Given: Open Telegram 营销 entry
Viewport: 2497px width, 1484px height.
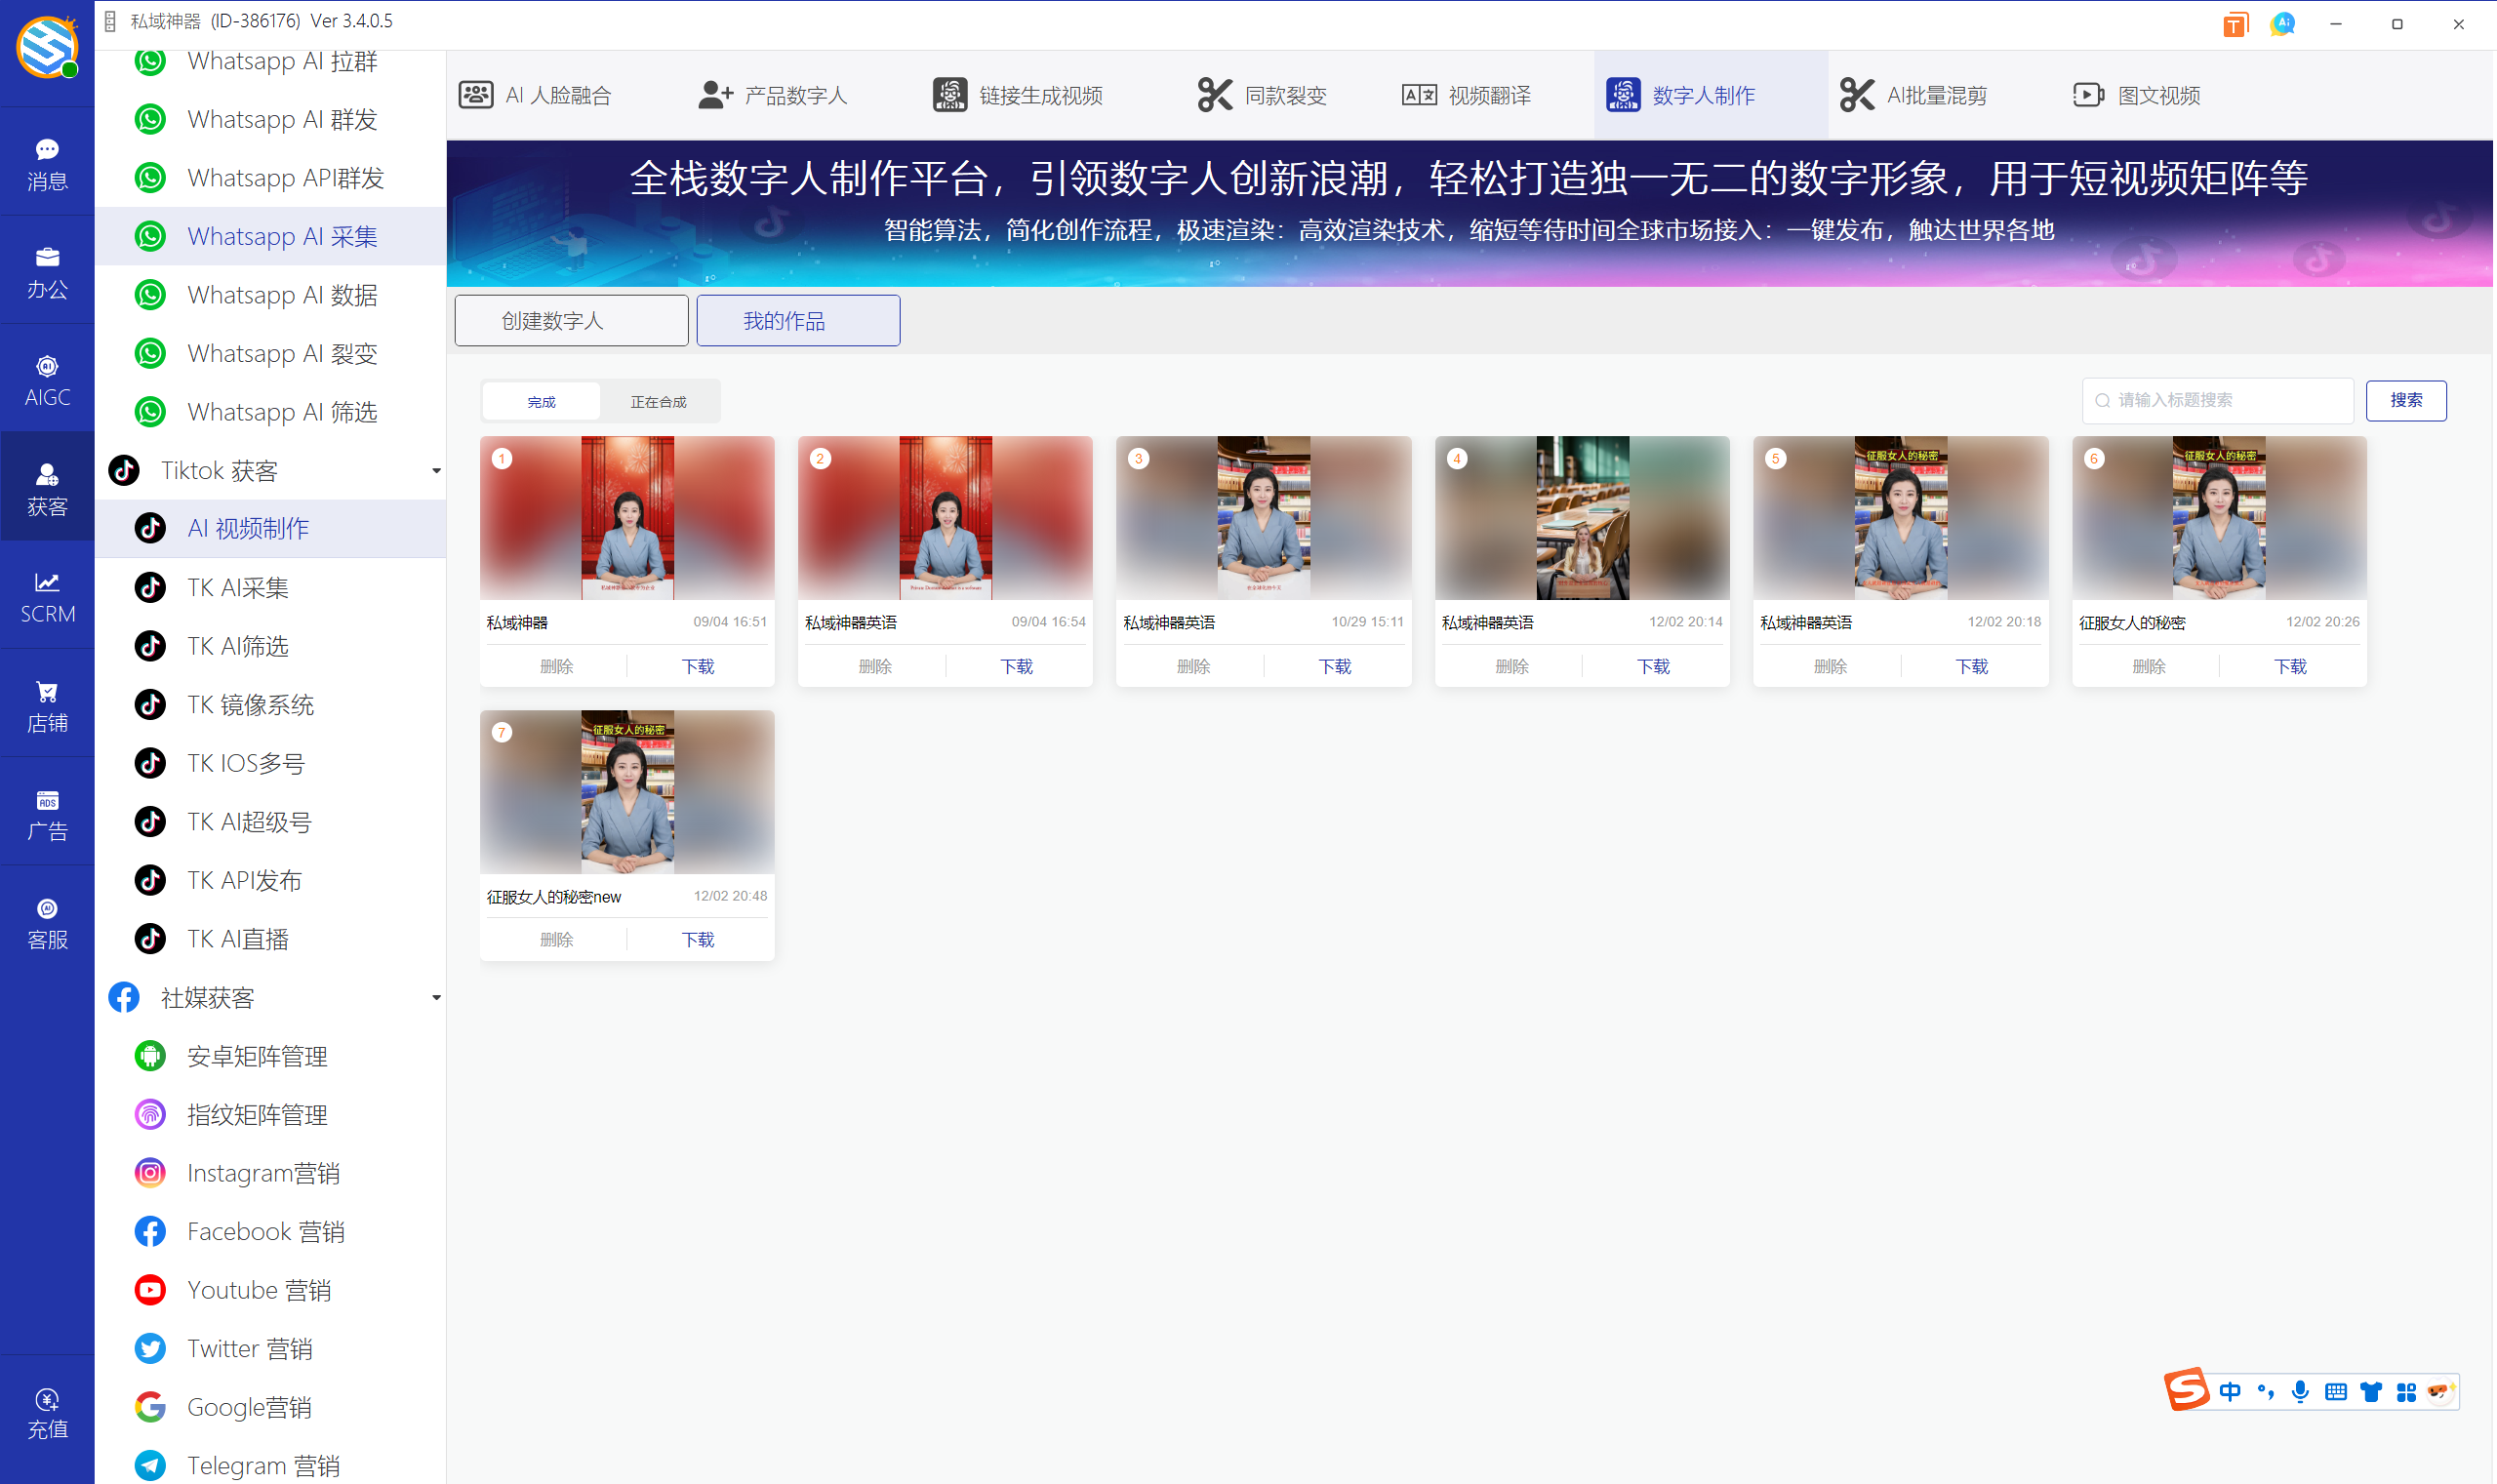Looking at the screenshot, I should point(262,1464).
